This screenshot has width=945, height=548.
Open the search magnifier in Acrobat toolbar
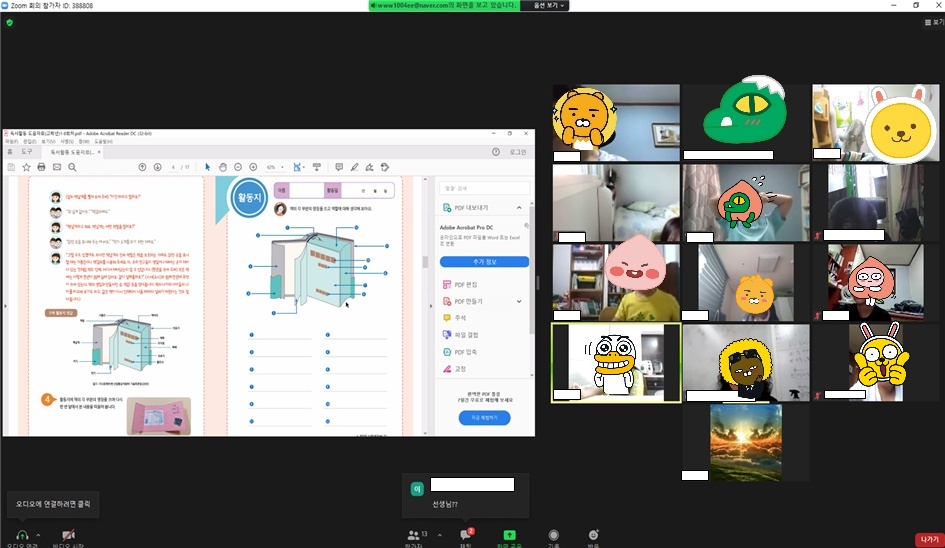[72, 167]
